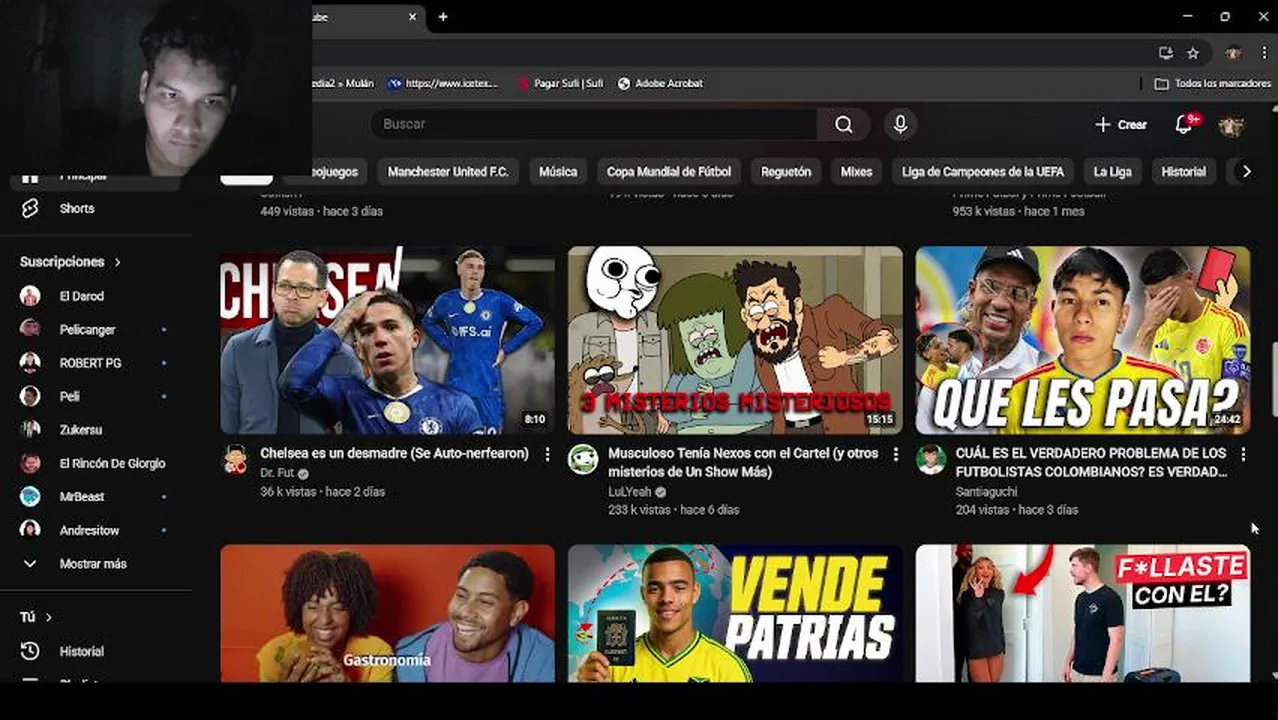Play the Chelsea es un desmadre thumbnail
The width and height of the screenshot is (1278, 720).
(x=387, y=340)
